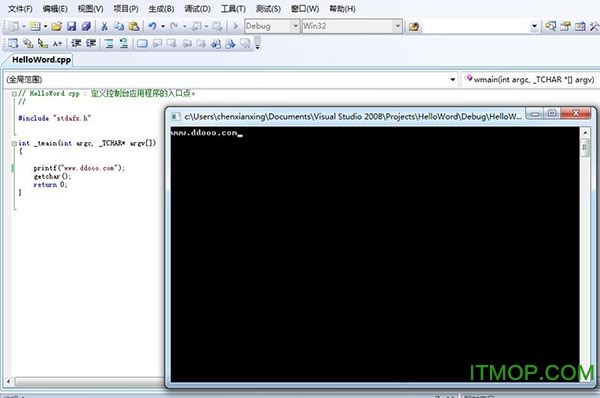Open the 项目(P) menu
The height and width of the screenshot is (398, 600).
[x=126, y=8]
